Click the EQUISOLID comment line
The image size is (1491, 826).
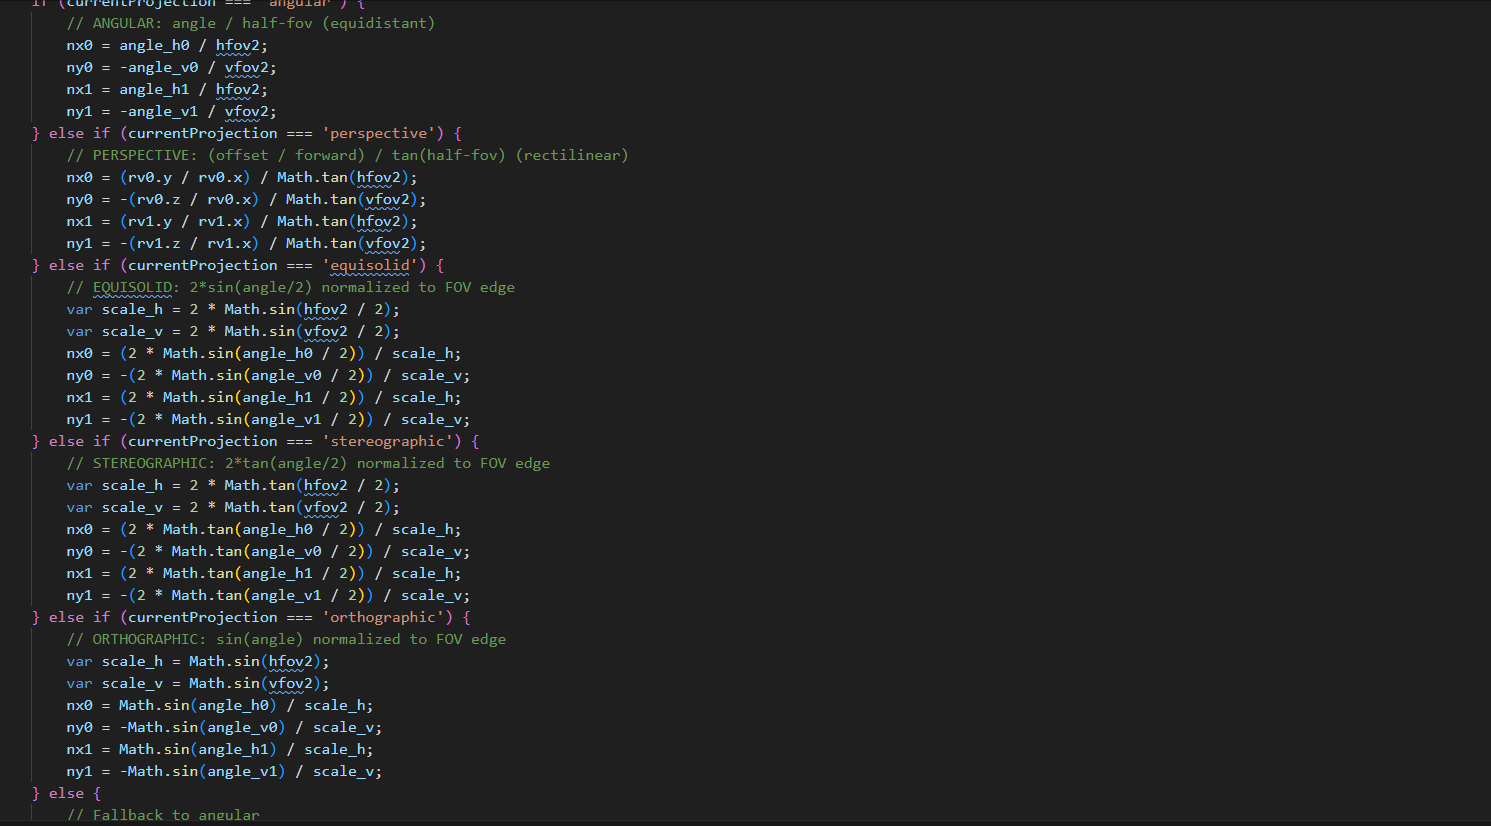click(290, 287)
